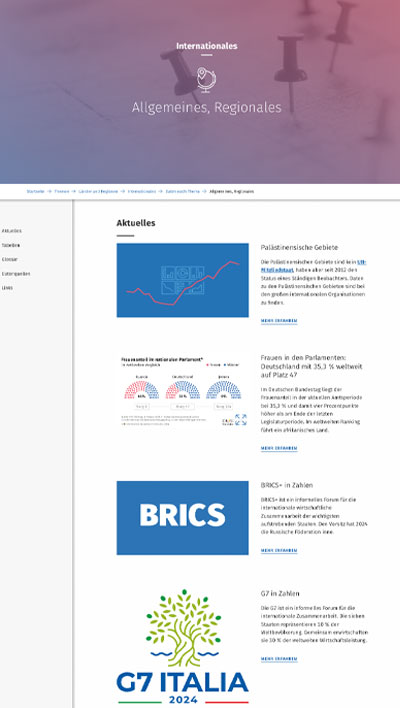The width and height of the screenshot is (400, 708).
Task: Open Länder und Regionen breadcrumb link
Action: pyautogui.click(x=98, y=191)
